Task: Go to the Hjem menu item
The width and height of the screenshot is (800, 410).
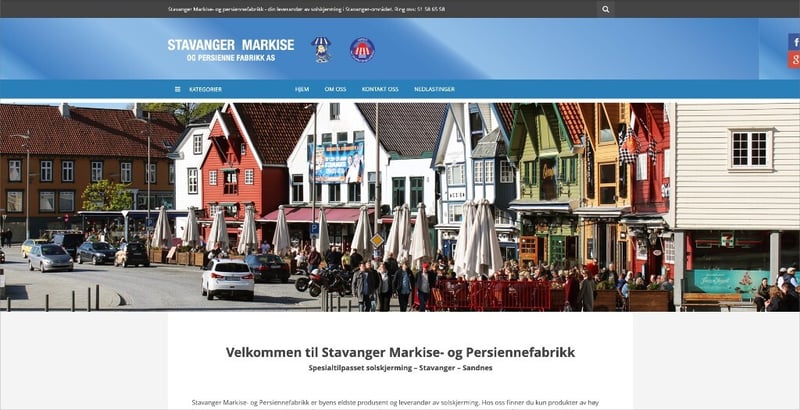Action: click(302, 89)
